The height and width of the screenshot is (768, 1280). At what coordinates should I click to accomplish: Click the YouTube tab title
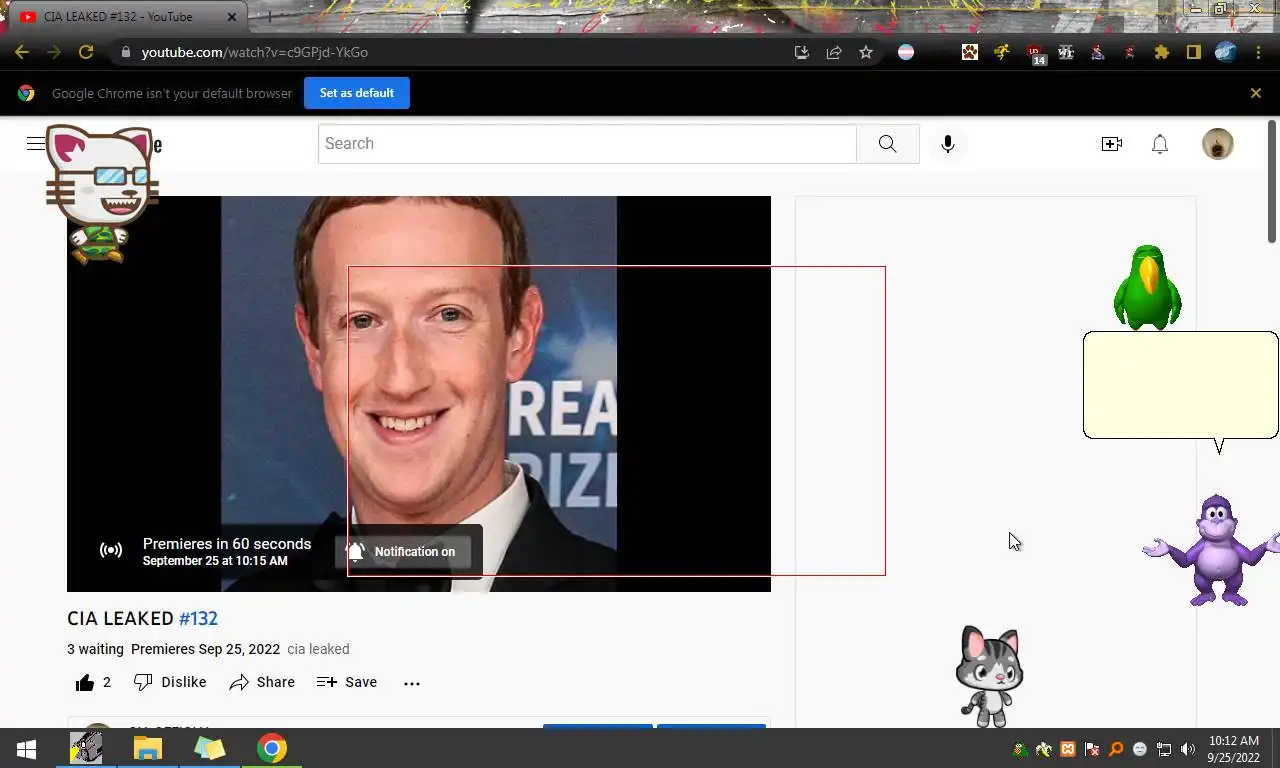[x=118, y=17]
